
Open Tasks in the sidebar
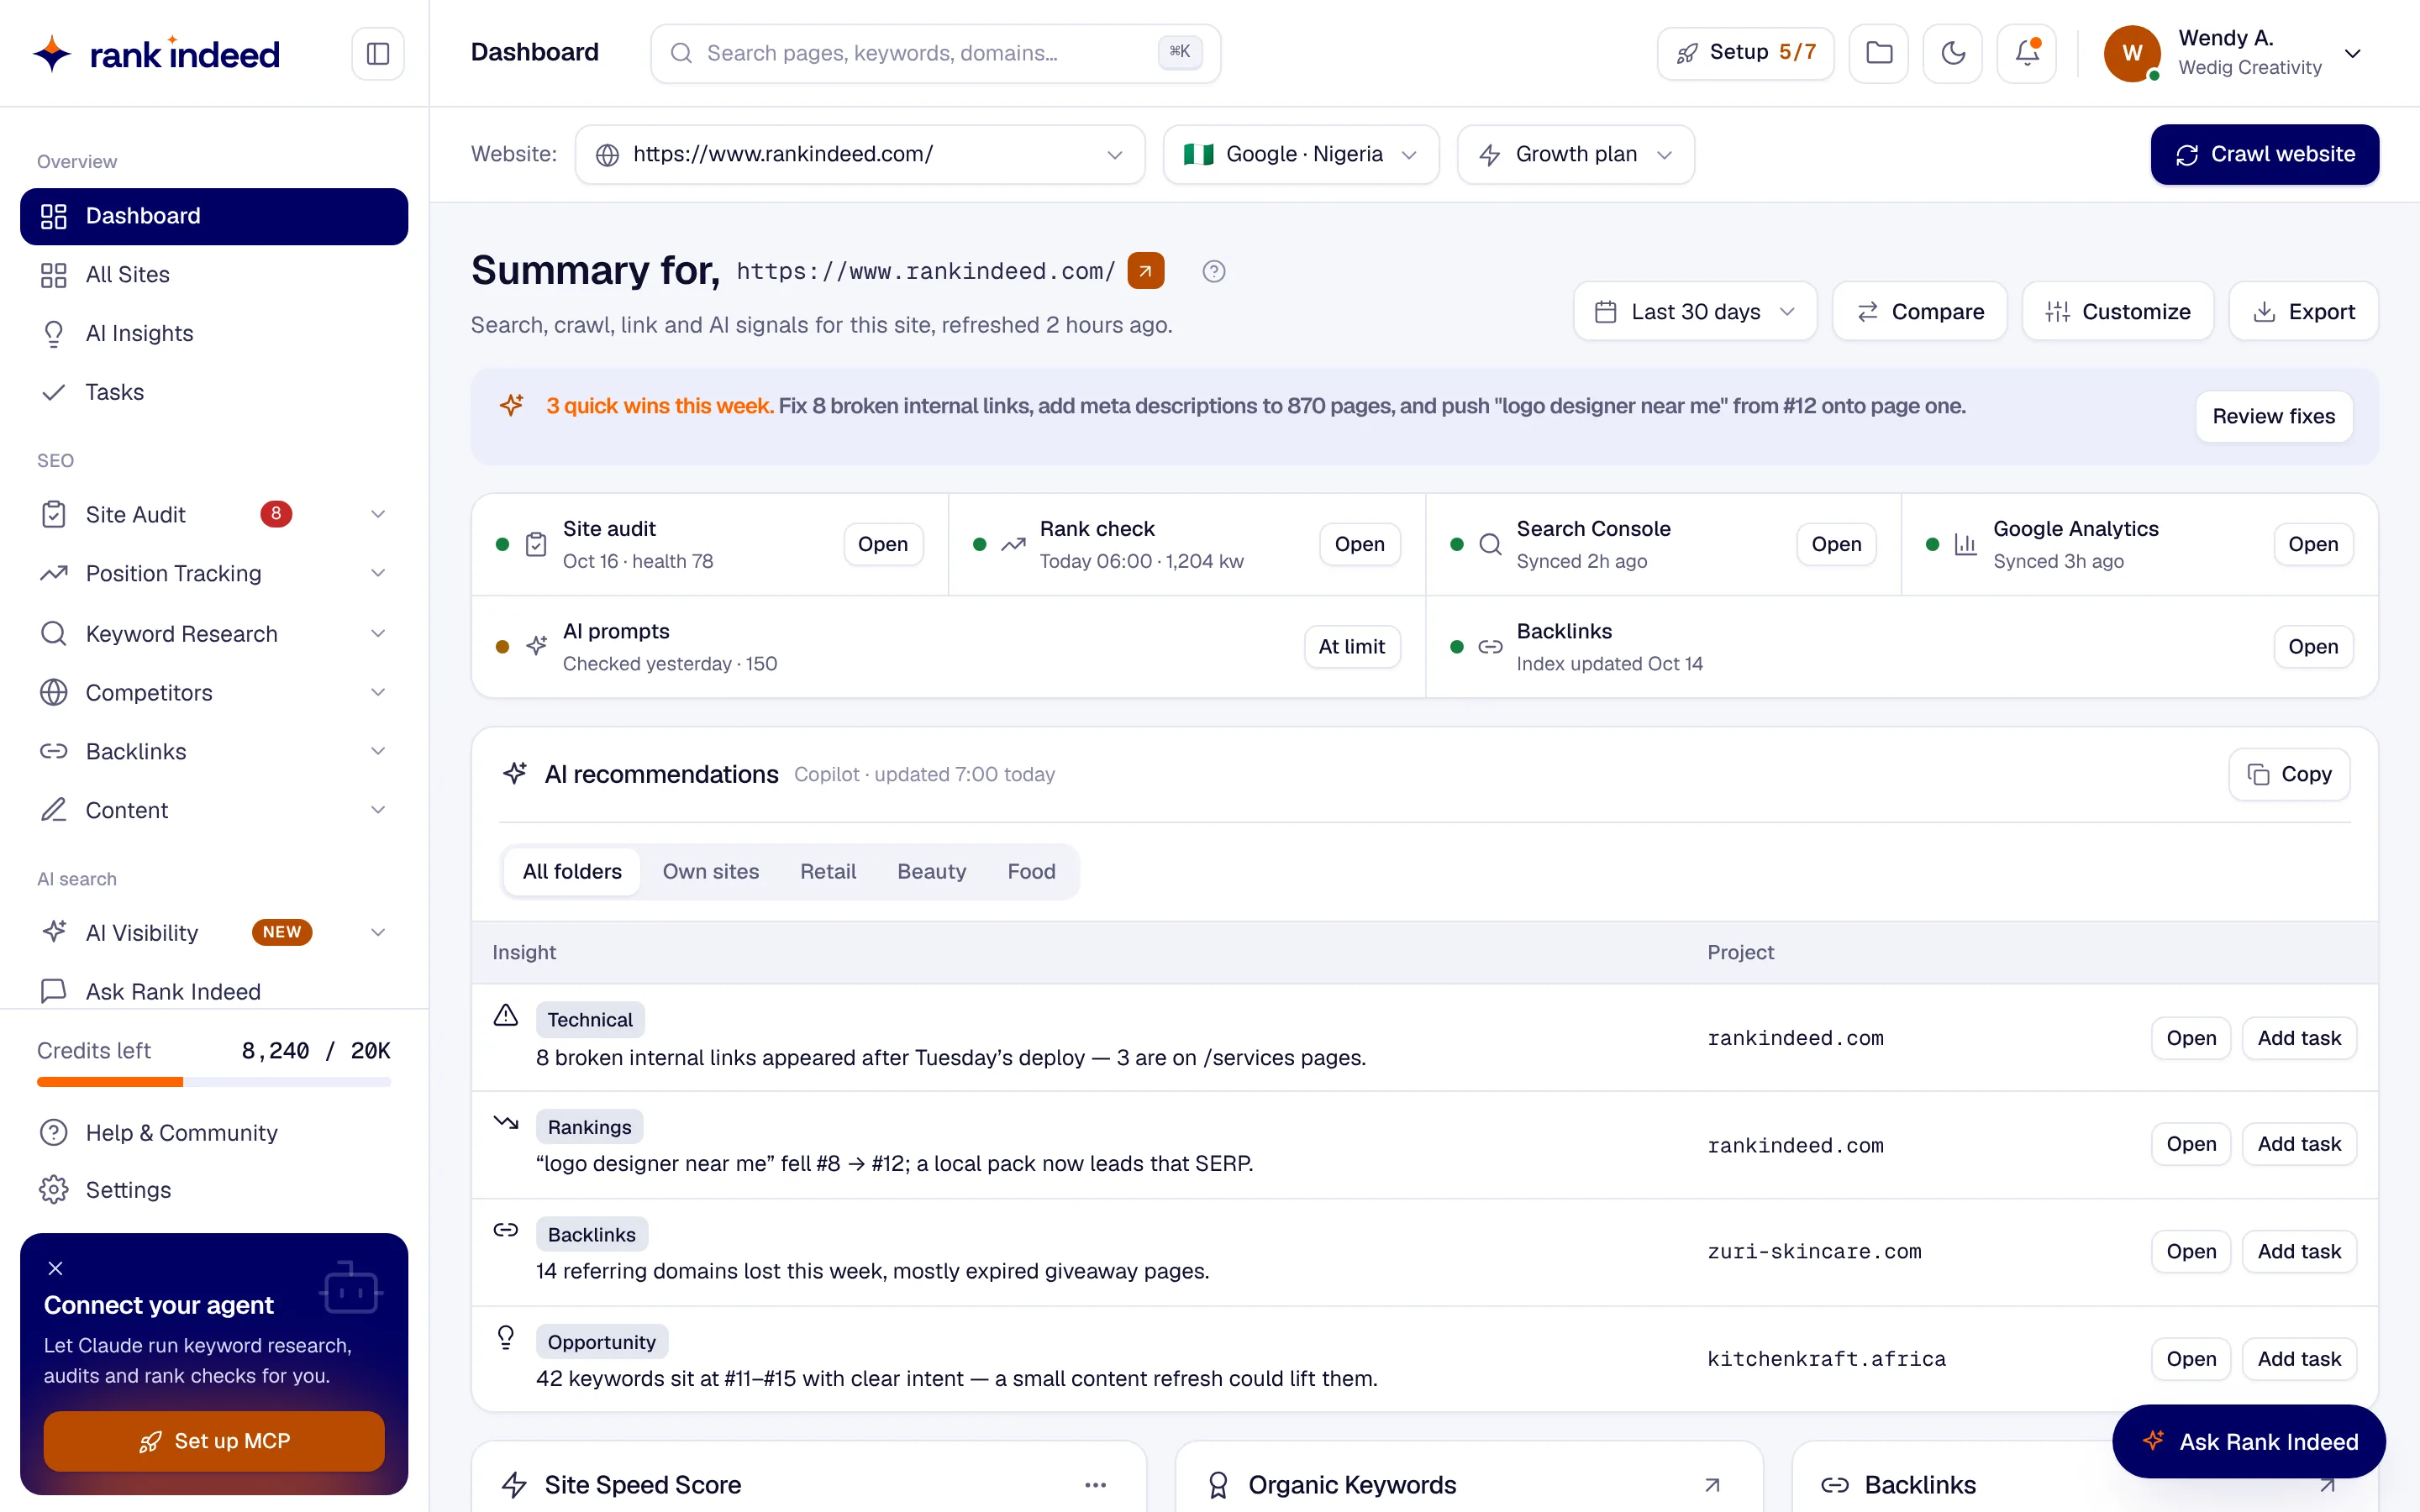(x=214, y=392)
